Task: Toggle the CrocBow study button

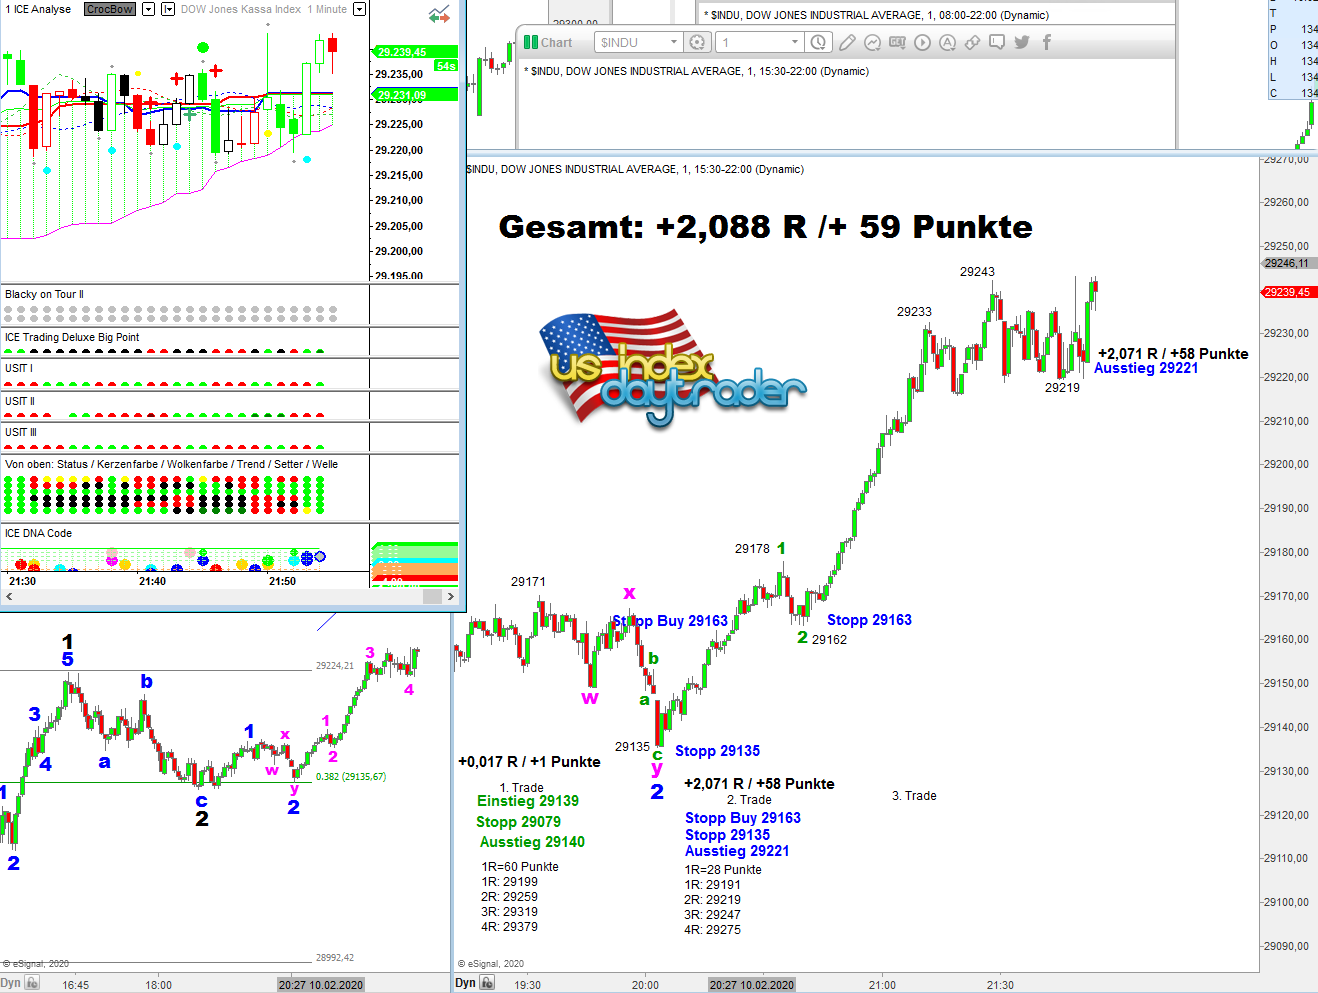Action: 109,9
